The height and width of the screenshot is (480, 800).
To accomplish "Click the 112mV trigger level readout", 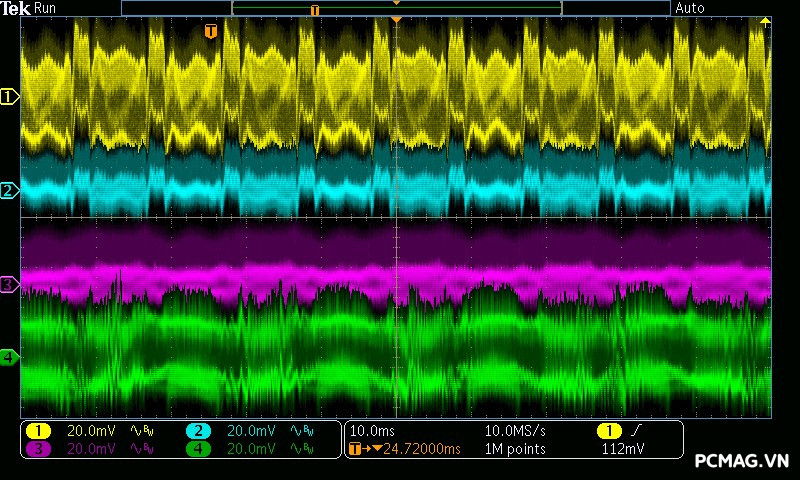I will click(622, 449).
